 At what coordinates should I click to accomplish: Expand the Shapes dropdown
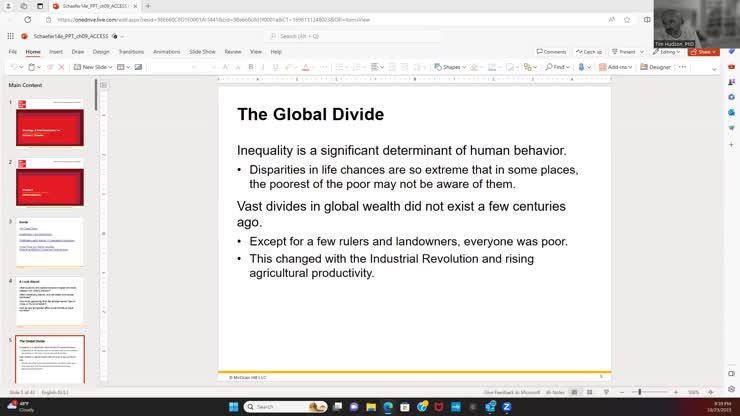pyautogui.click(x=452, y=67)
